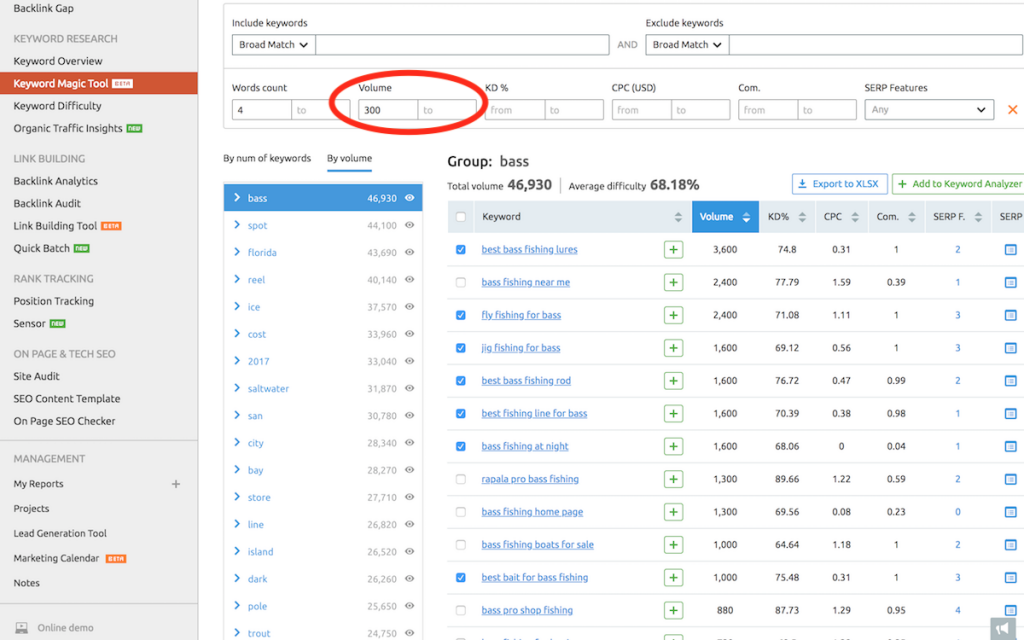
Task: Check the 'bass fishing near me' checkbox
Action: click(x=460, y=282)
